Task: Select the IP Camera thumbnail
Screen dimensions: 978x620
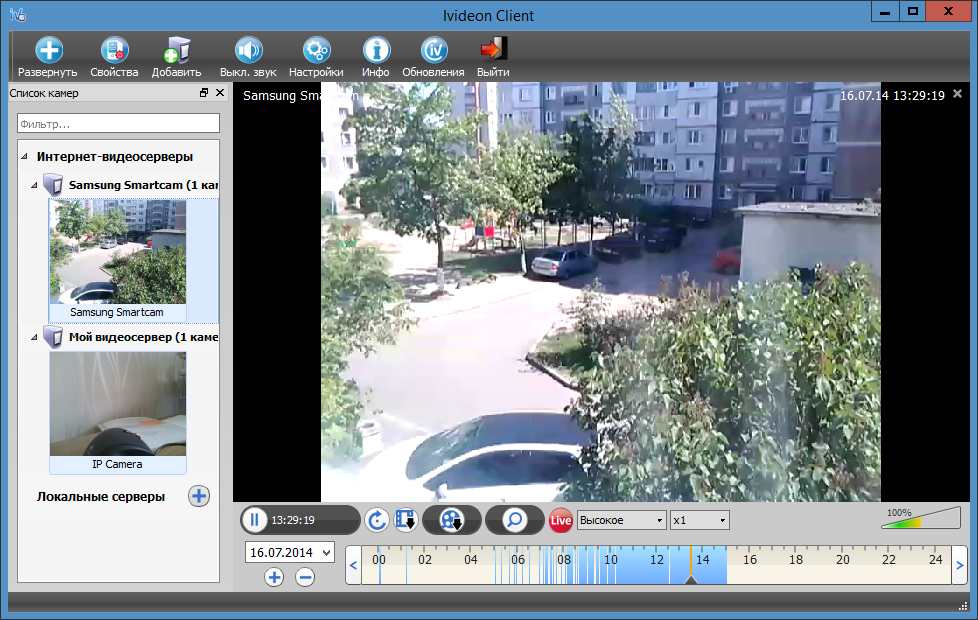Action: 118,404
